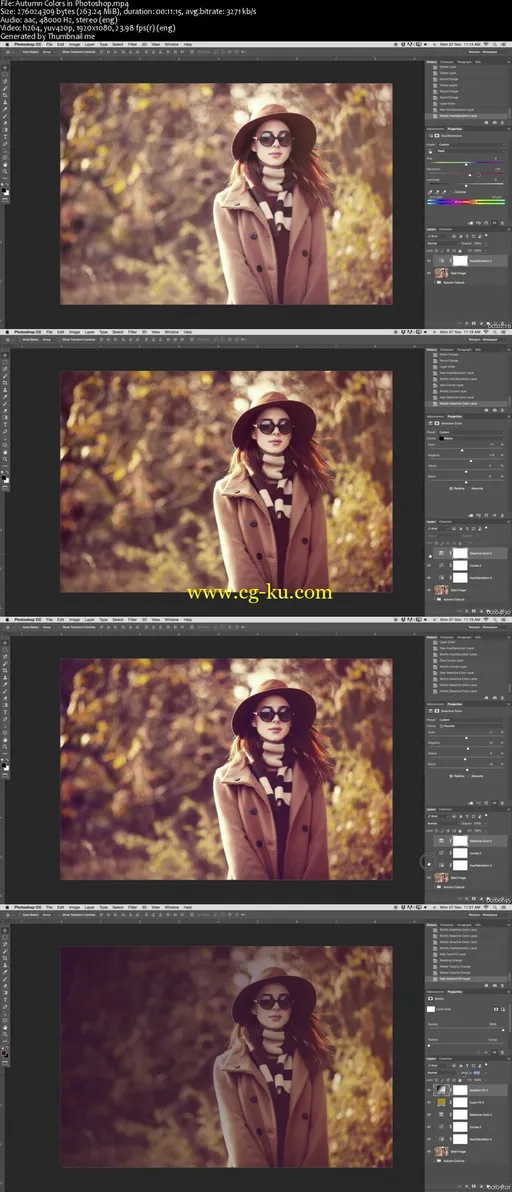512x1192 pixels.
Task: Click the Layer Mask thumbnail in the Masks properties
Action: pyautogui.click(x=431, y=1009)
